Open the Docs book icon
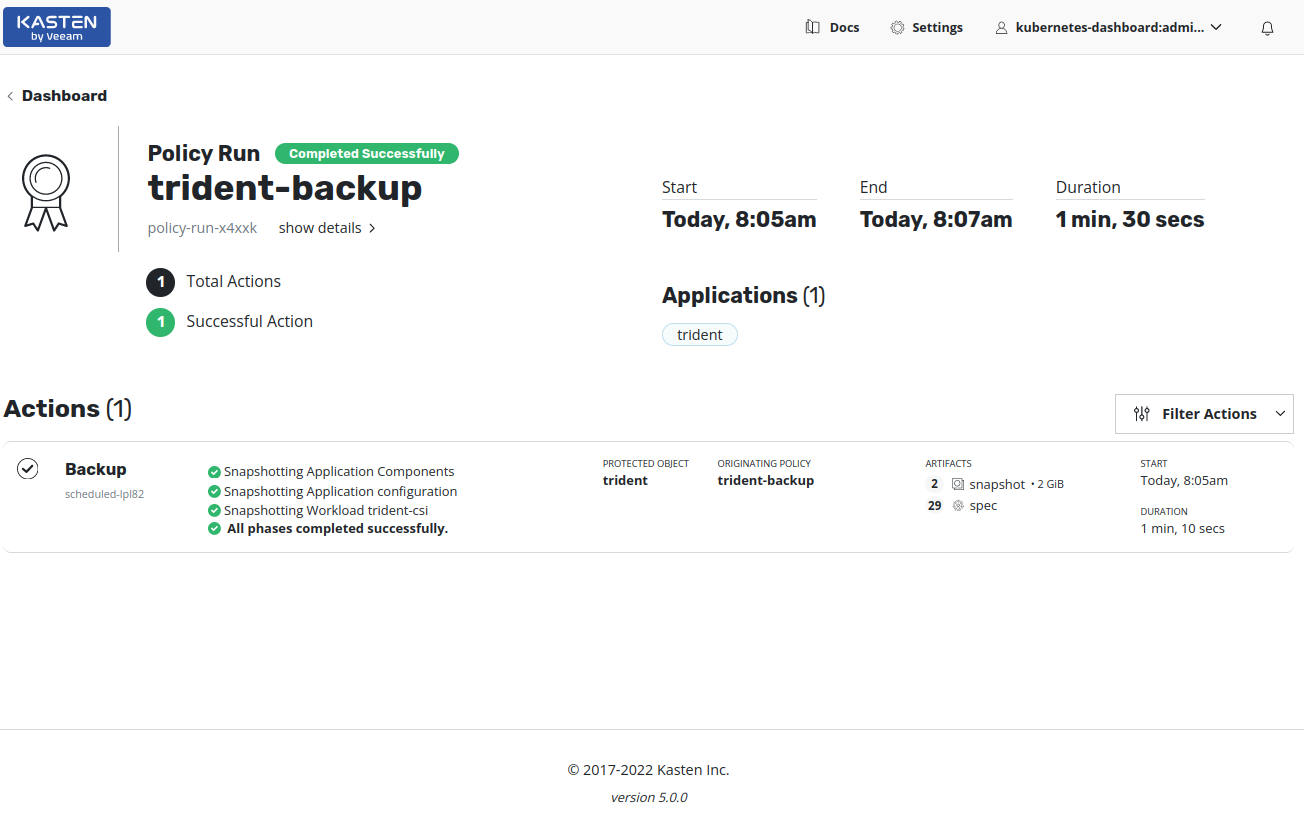 click(x=813, y=27)
